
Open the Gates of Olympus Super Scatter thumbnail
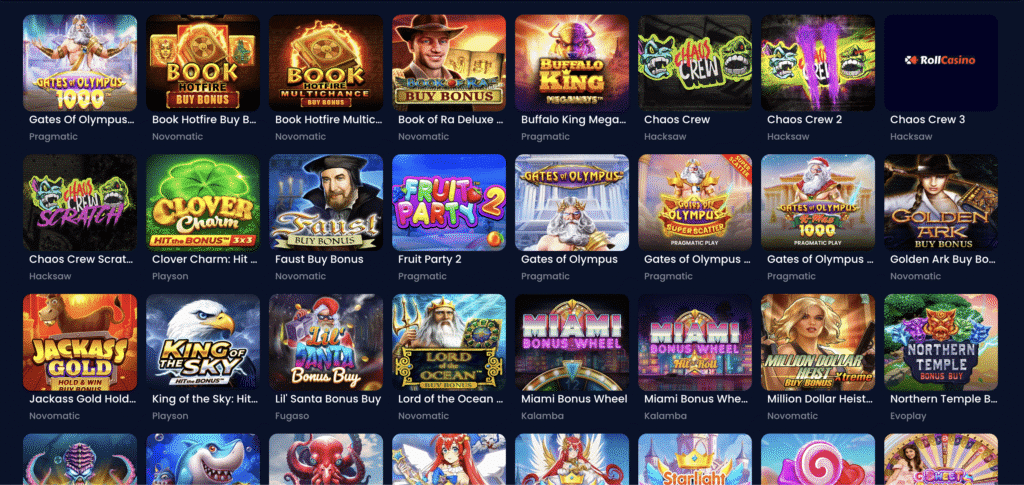[x=695, y=202]
